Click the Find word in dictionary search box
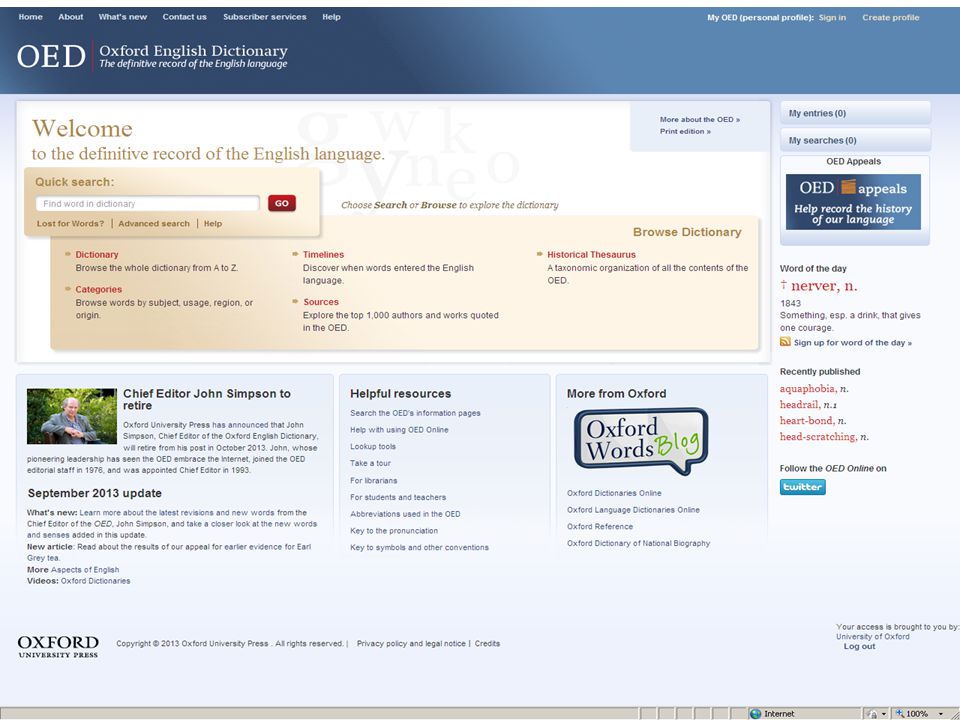960x720 pixels. coord(148,203)
